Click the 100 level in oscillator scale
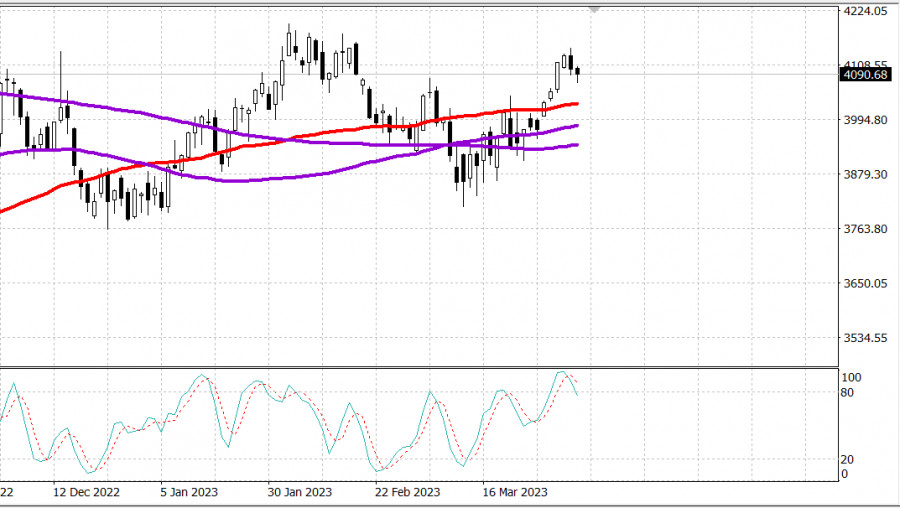This screenshot has height=508, width=900. [852, 378]
